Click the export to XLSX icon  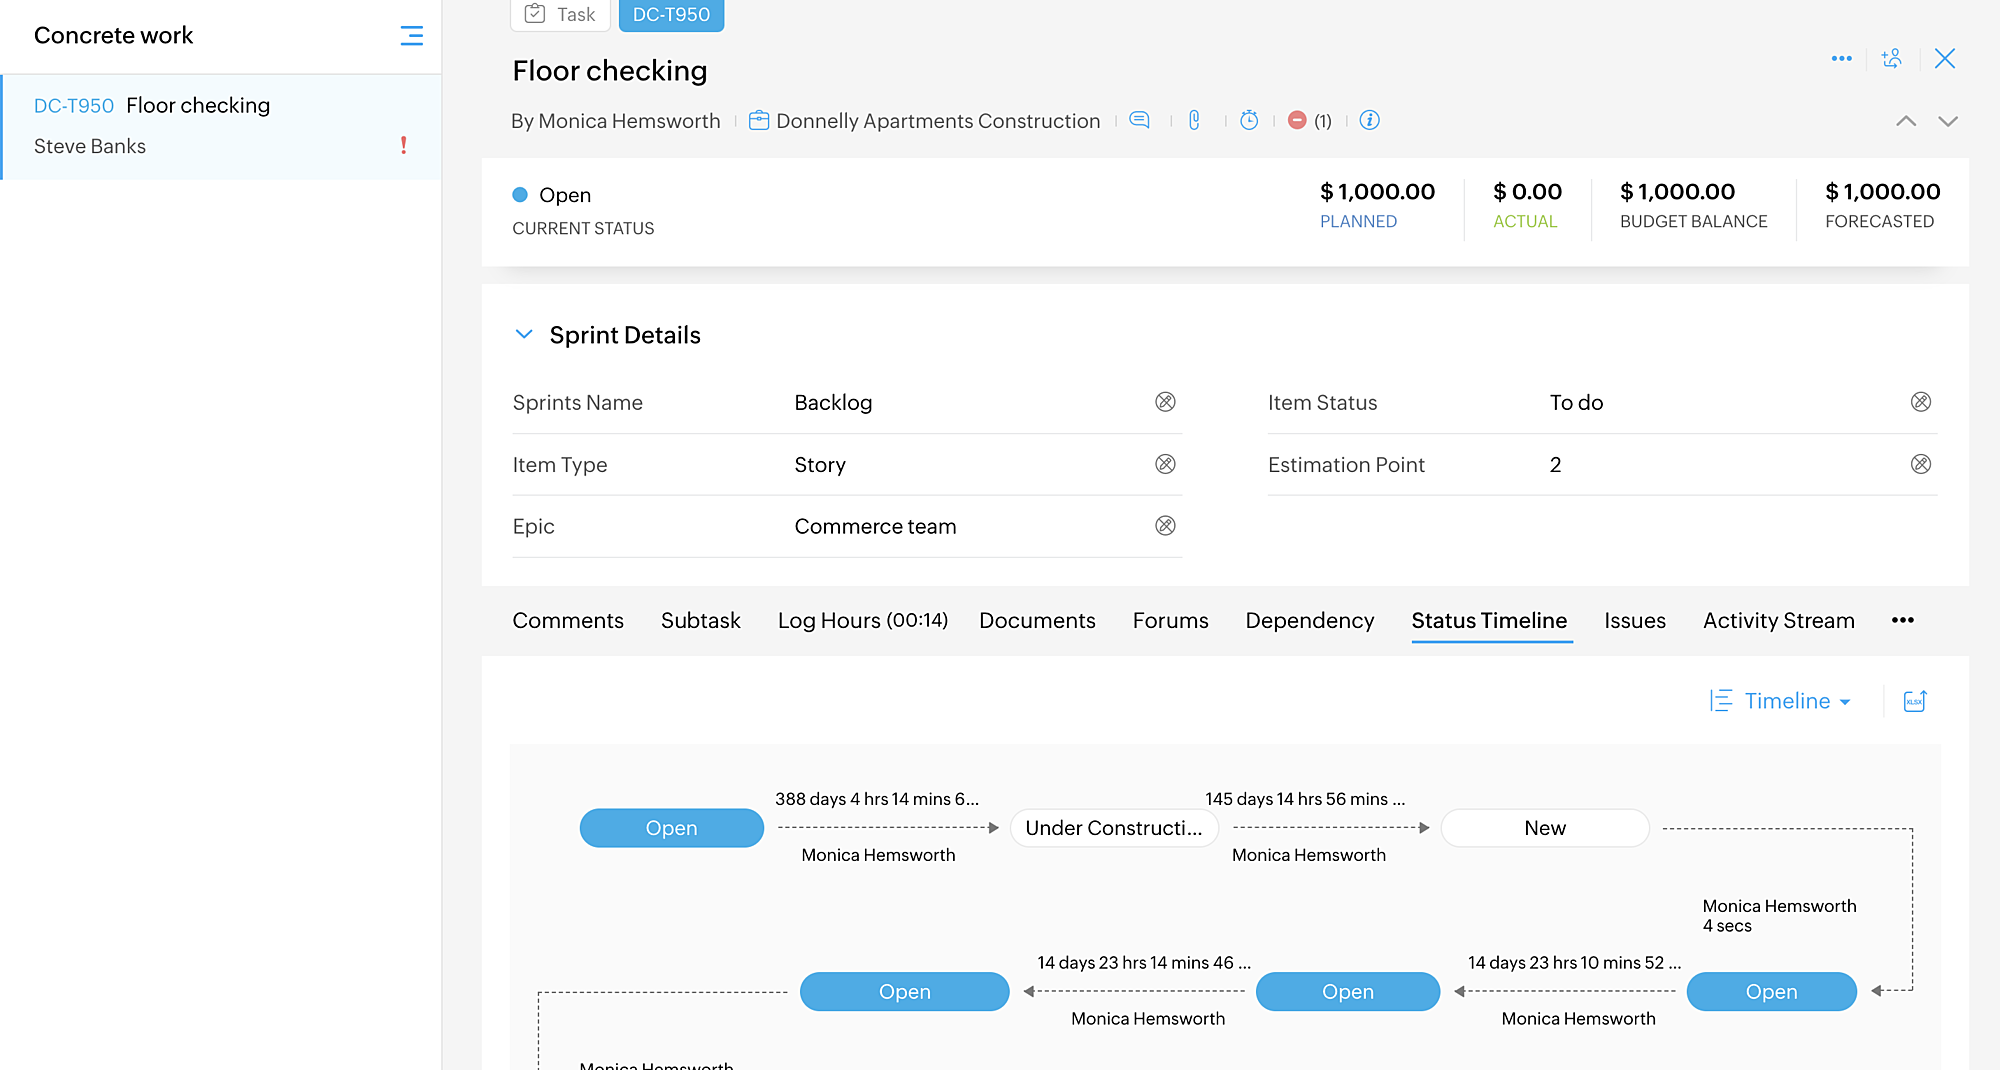tap(1915, 701)
